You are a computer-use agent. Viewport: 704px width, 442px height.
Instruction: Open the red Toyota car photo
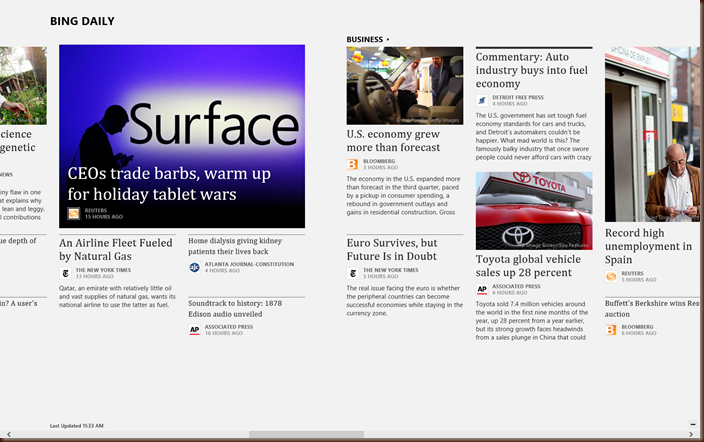[534, 210]
